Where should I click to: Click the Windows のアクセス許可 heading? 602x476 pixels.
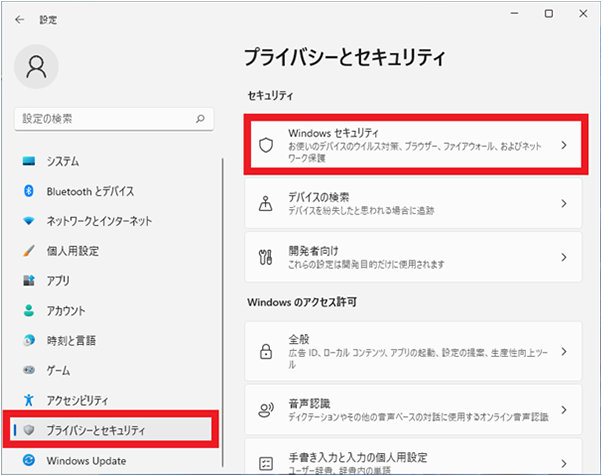[302, 302]
